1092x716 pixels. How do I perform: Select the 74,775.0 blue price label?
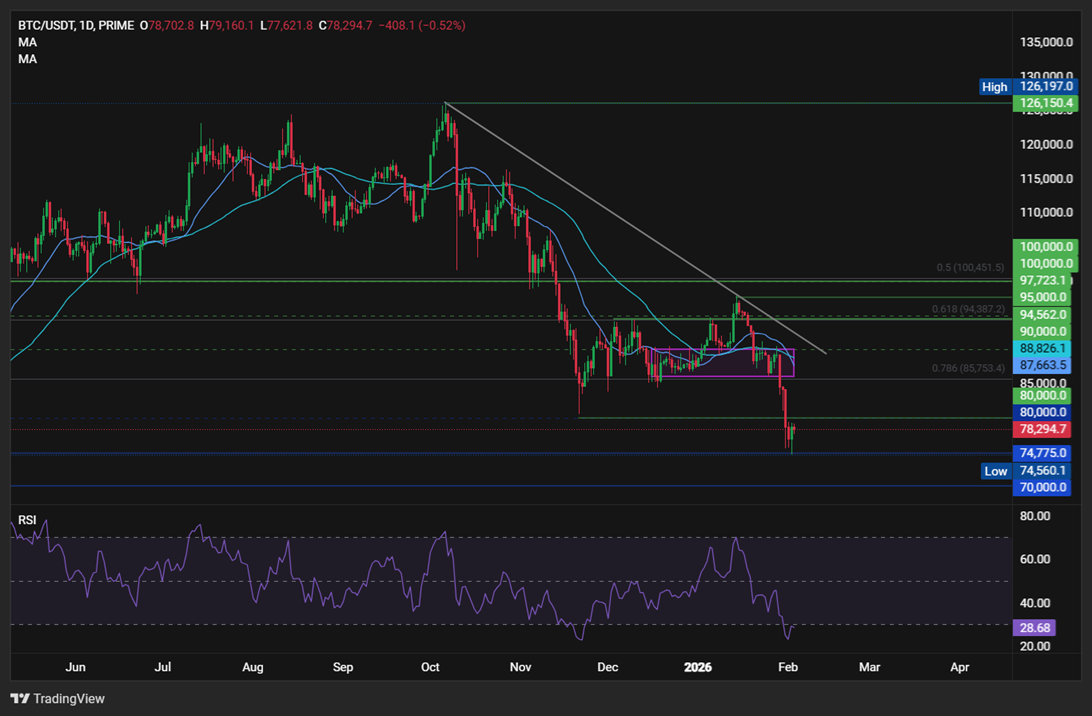pos(1045,453)
